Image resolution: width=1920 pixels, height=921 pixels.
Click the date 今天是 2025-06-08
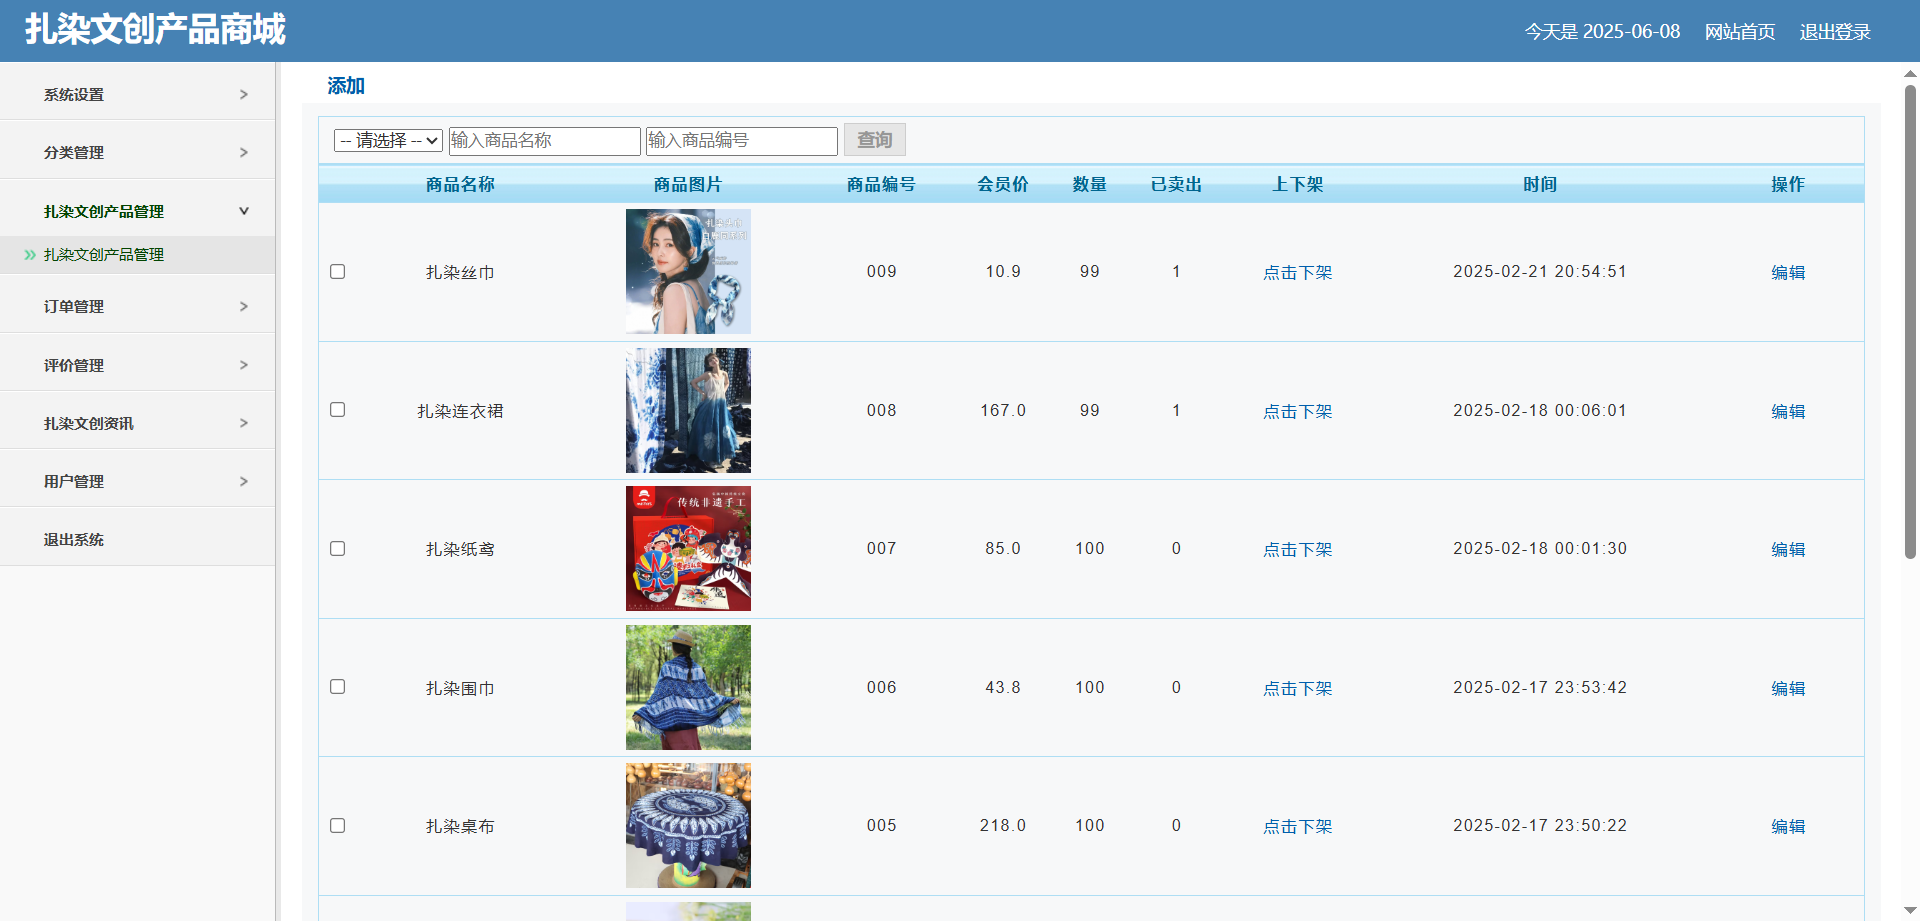pyautogui.click(x=1602, y=32)
